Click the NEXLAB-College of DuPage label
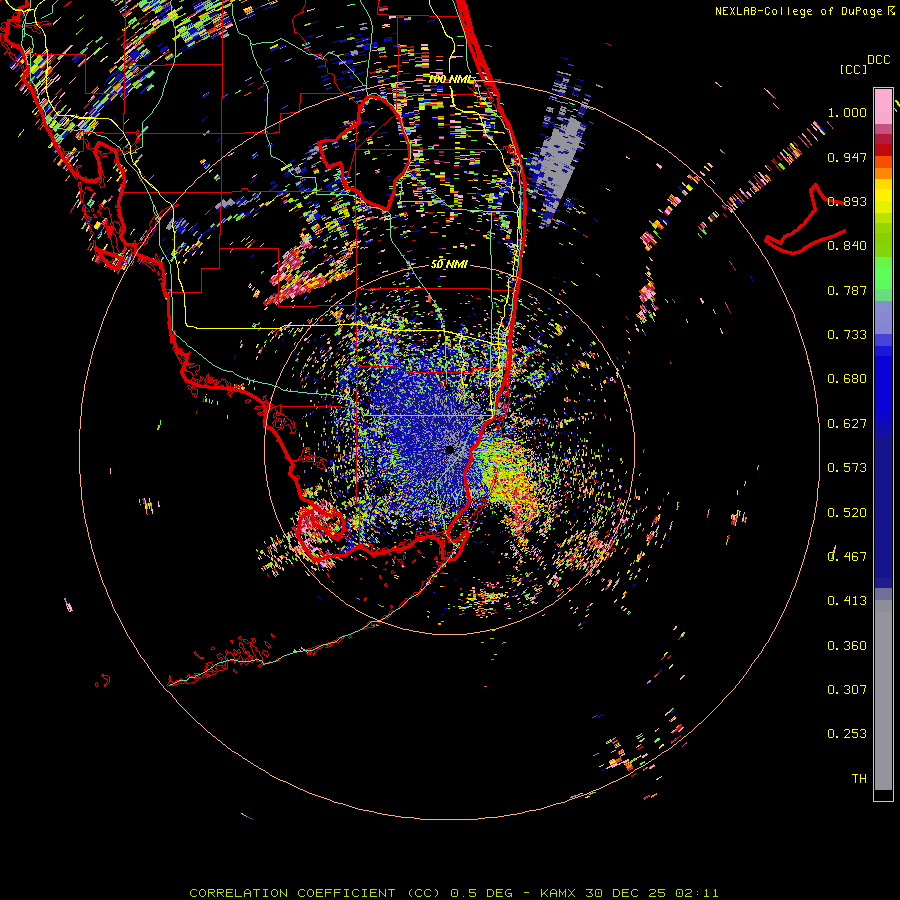 tap(799, 11)
